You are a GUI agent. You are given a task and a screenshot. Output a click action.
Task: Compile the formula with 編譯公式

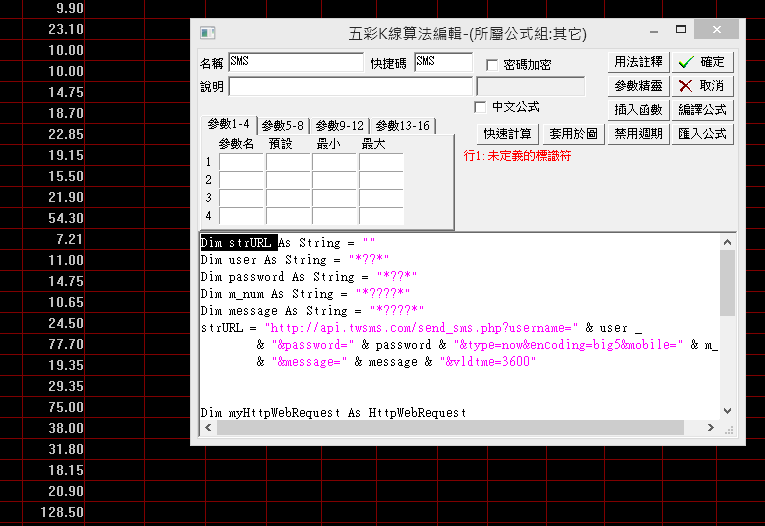[703, 110]
